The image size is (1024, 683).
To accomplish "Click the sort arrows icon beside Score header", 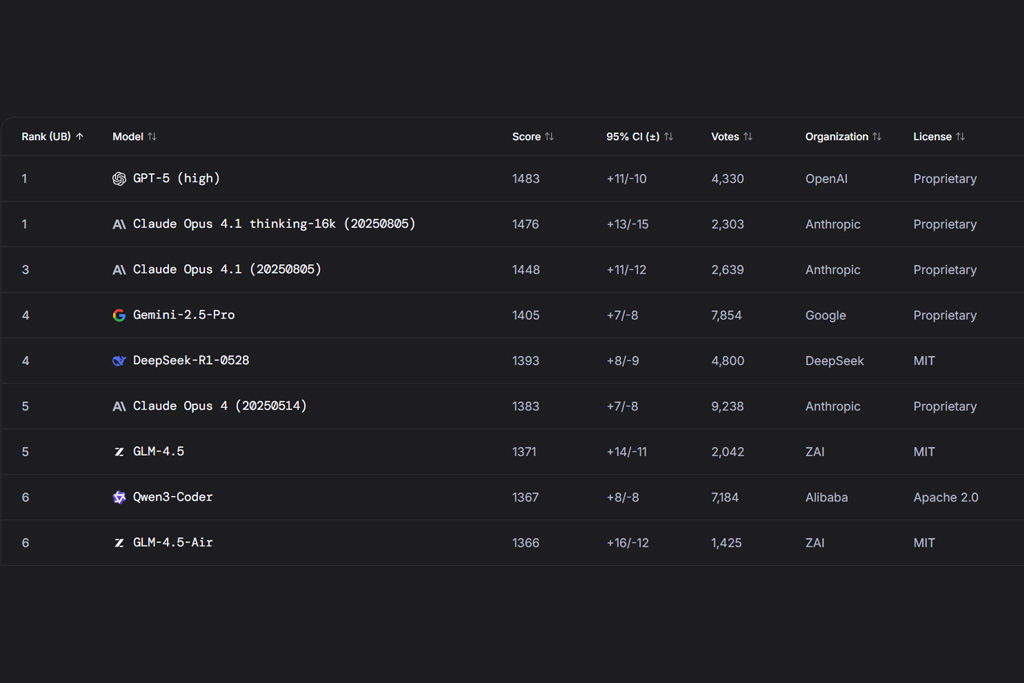I will (549, 136).
